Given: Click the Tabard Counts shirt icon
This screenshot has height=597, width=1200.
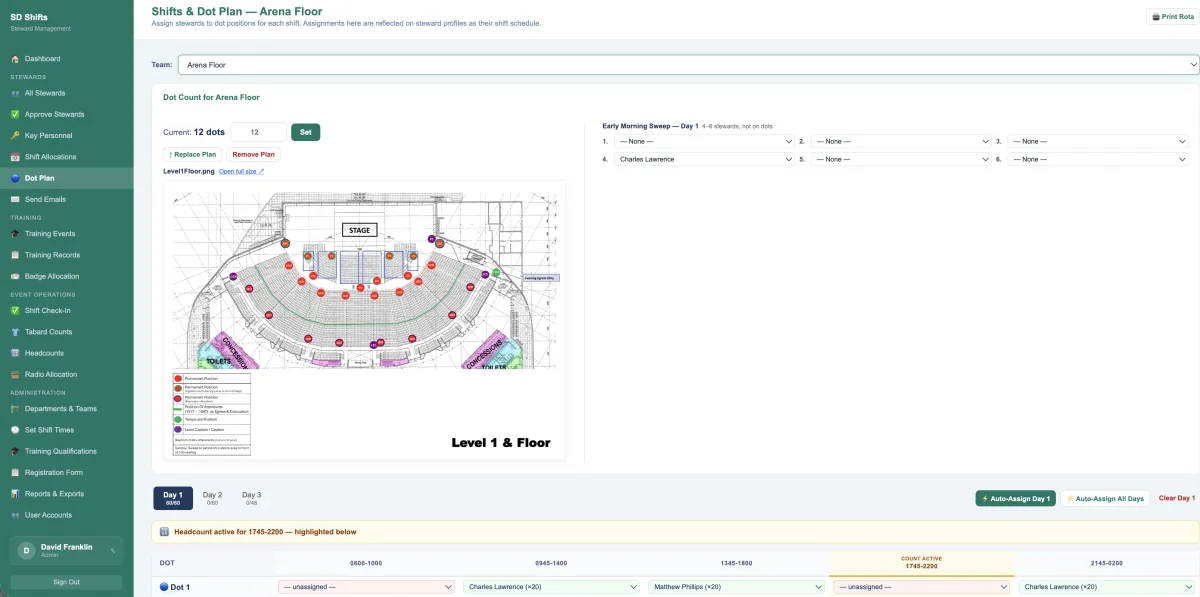Looking at the screenshot, I should [15, 331].
